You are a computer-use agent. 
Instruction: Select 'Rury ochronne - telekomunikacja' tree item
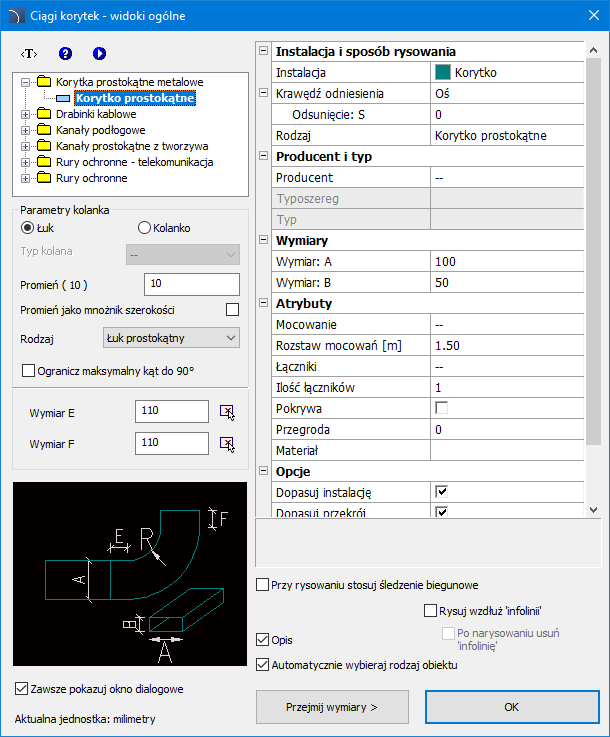135,163
